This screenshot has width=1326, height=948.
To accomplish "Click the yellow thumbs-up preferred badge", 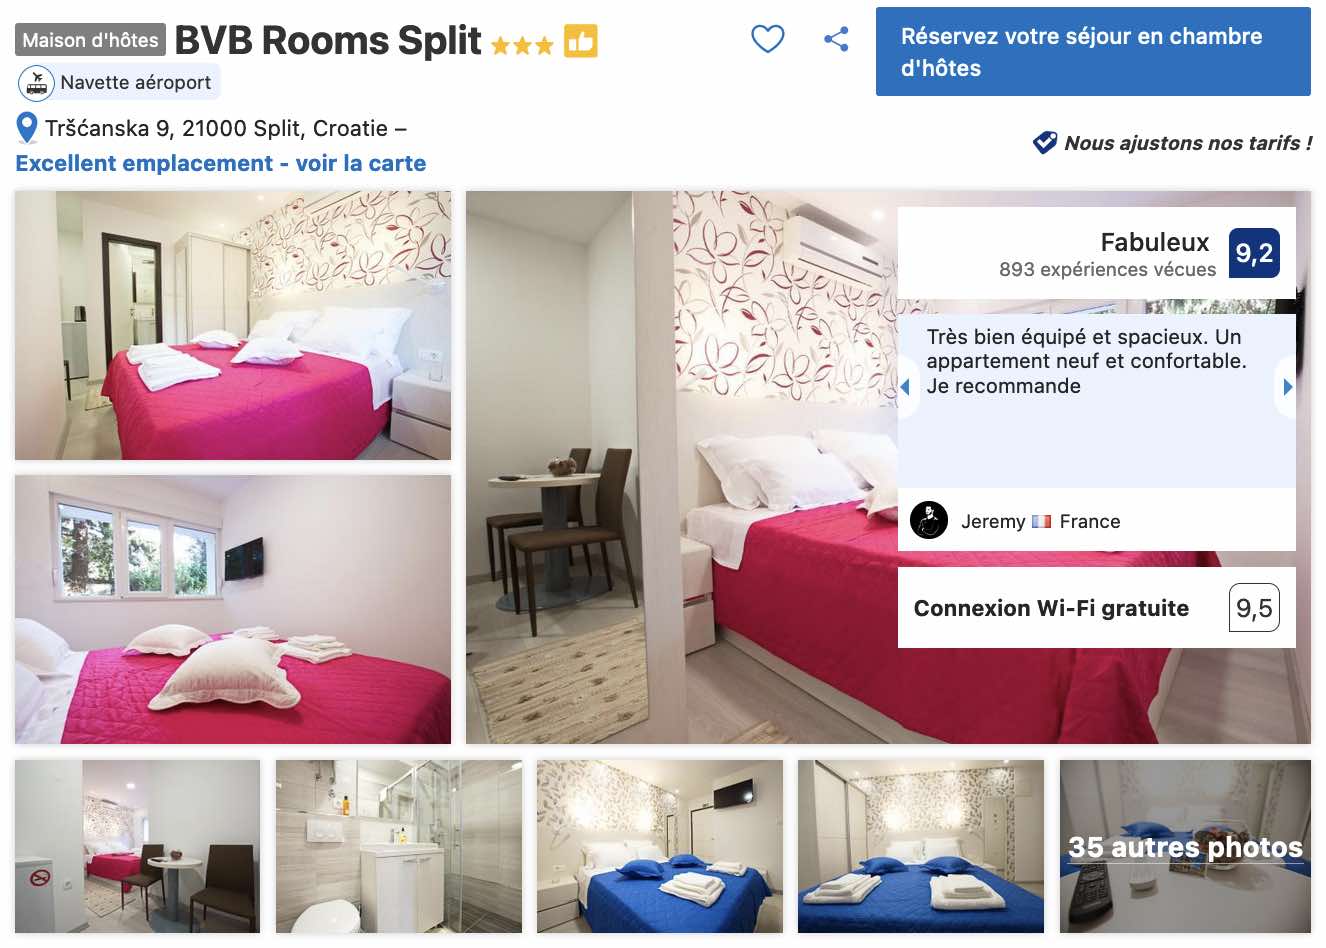I will pos(581,41).
